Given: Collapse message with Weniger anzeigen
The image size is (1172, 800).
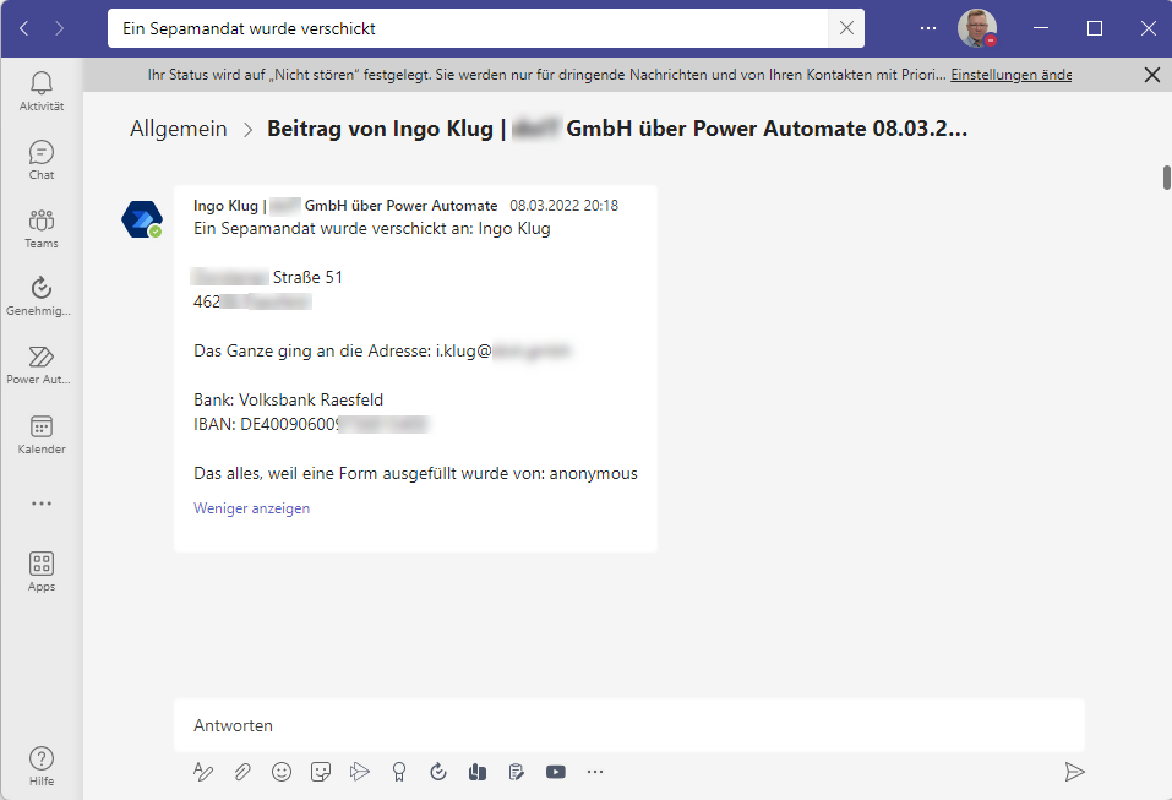Looking at the screenshot, I should click(x=252, y=508).
